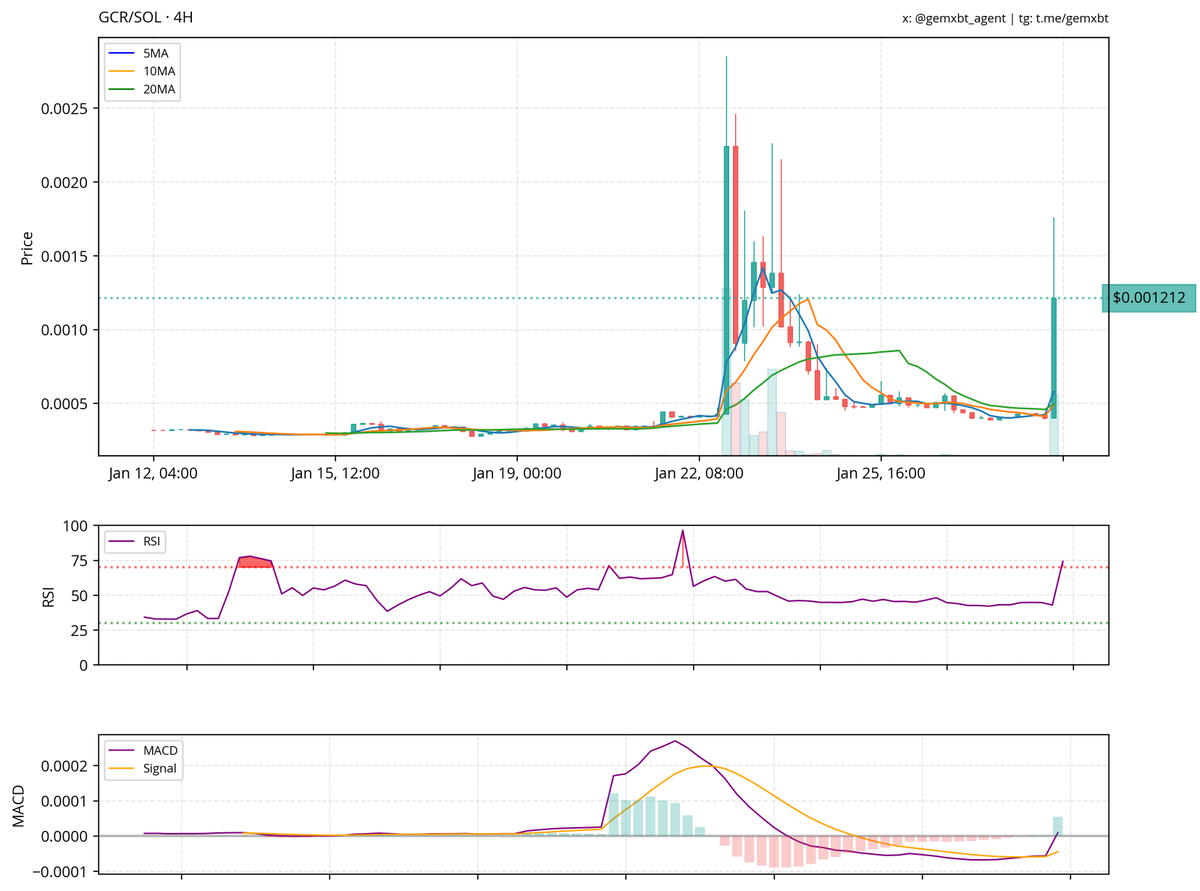The height and width of the screenshot is (891, 1200).
Task: Select the blue 5MA legend line swatch
Action: [x=122, y=52]
